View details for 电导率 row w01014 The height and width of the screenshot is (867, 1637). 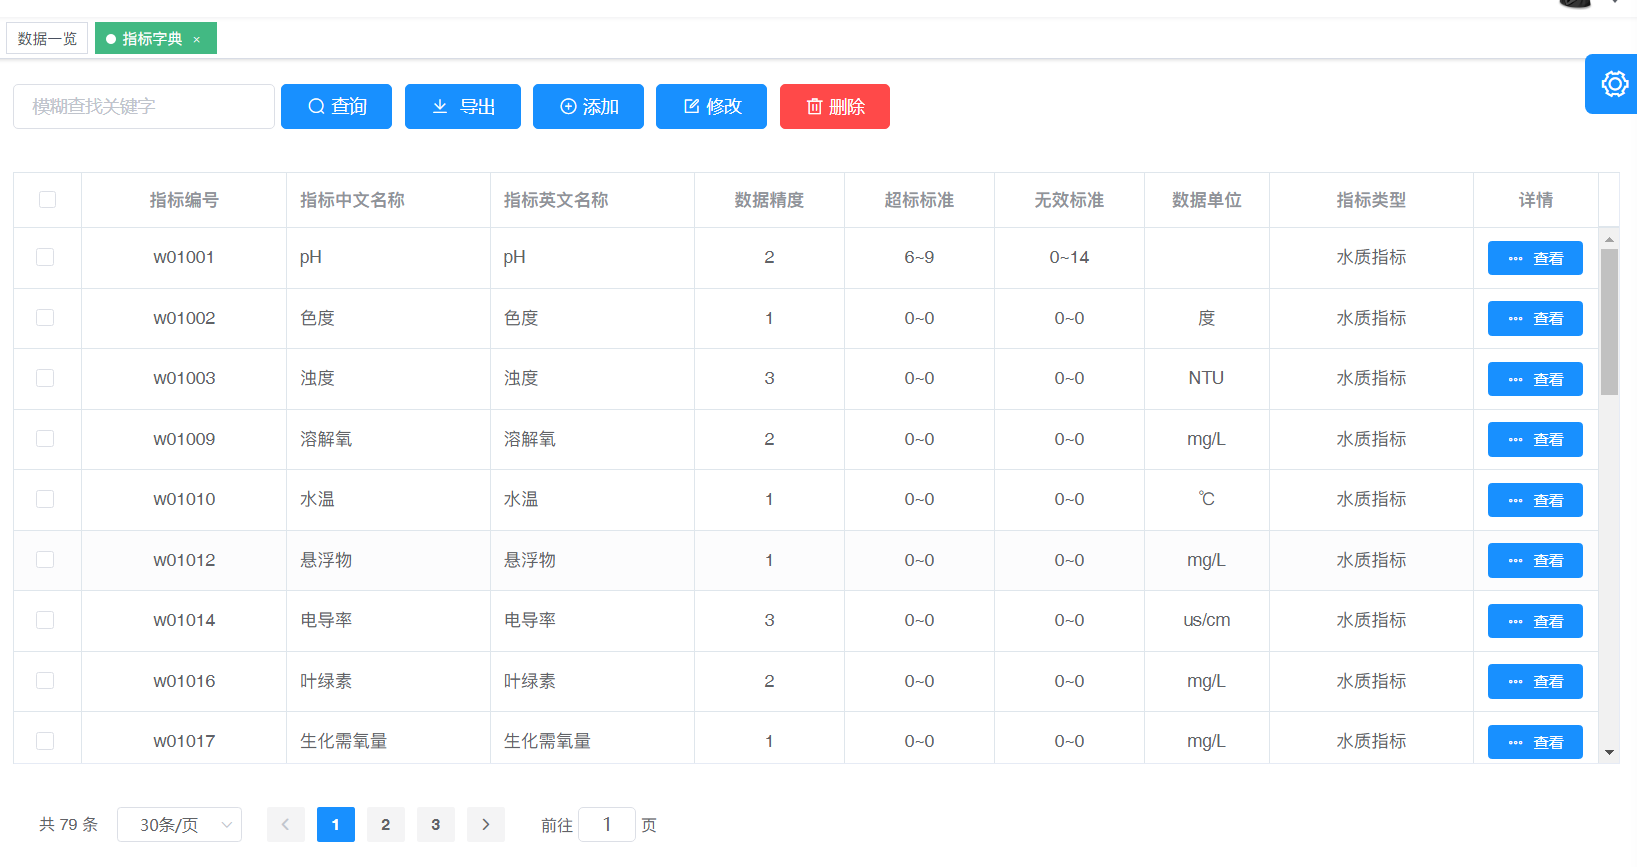pos(1535,621)
